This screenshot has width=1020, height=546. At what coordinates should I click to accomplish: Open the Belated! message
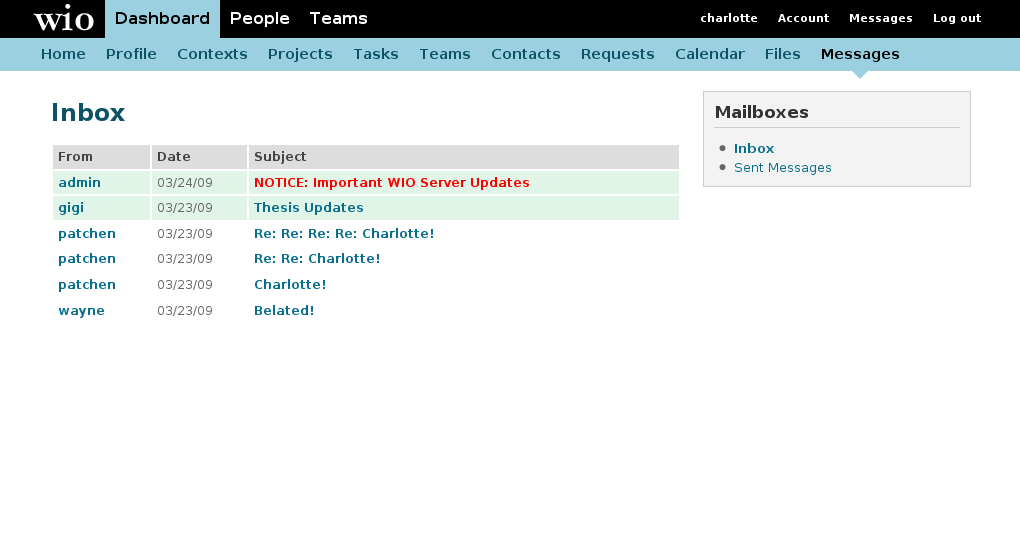click(x=284, y=311)
